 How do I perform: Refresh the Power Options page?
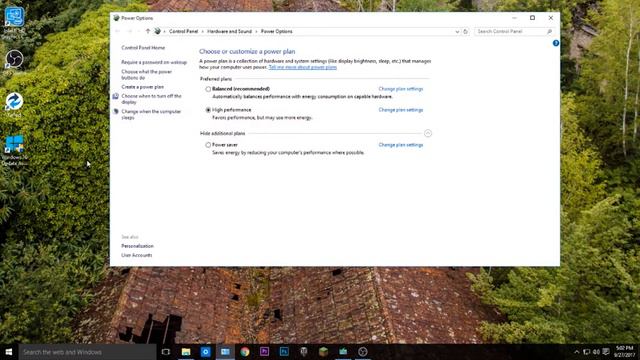click(x=465, y=31)
